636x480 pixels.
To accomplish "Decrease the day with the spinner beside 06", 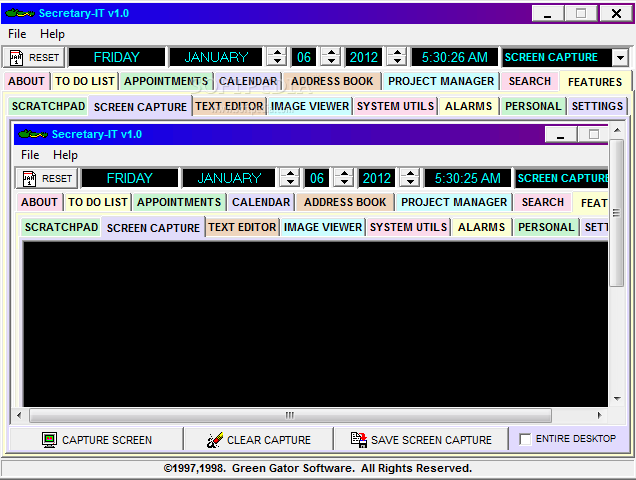I will point(331,62).
